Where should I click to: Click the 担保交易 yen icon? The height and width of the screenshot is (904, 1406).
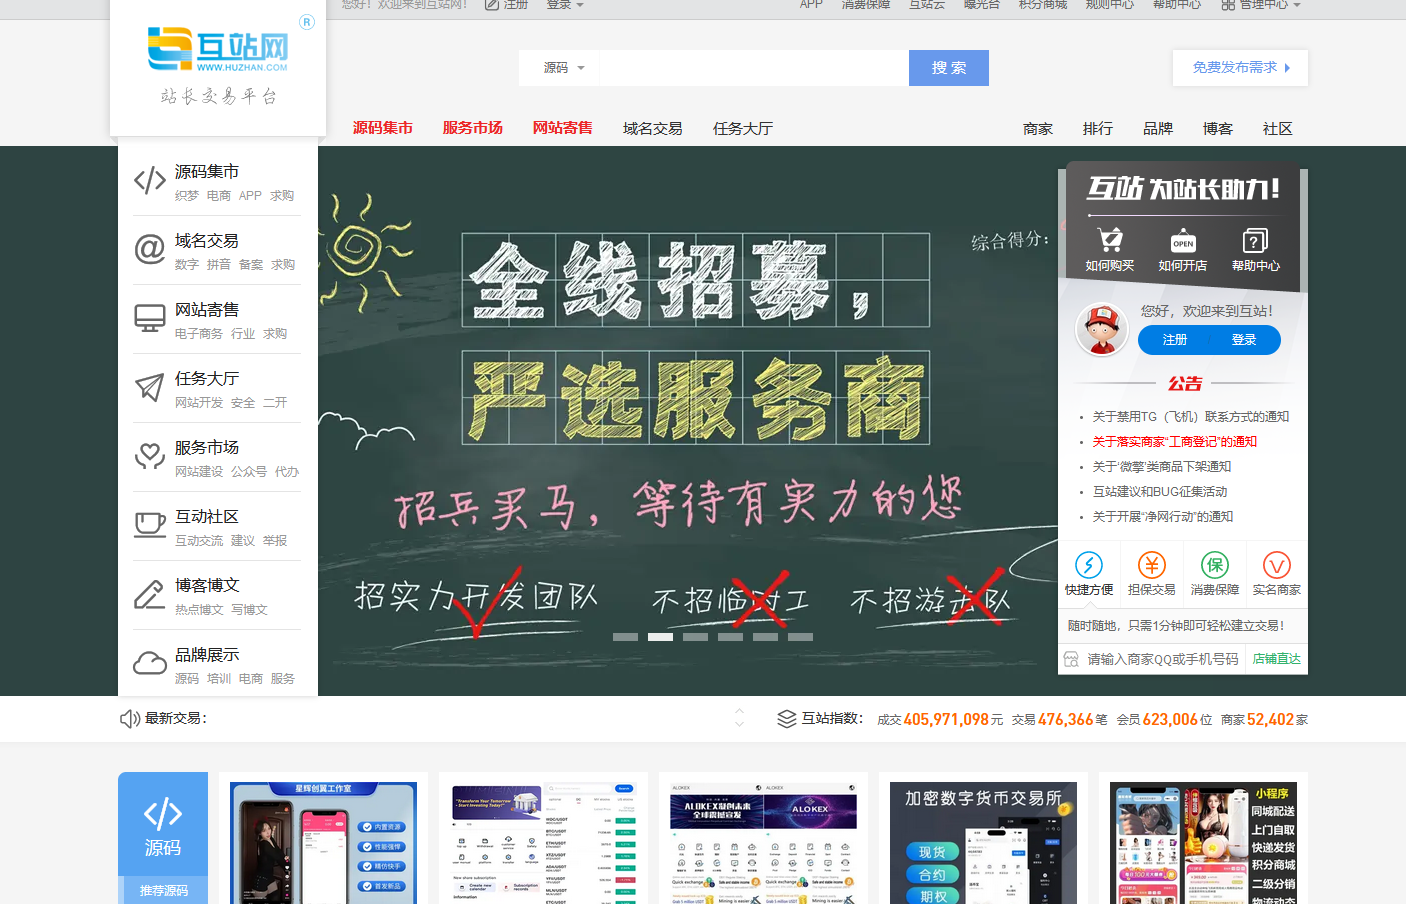tap(1152, 565)
